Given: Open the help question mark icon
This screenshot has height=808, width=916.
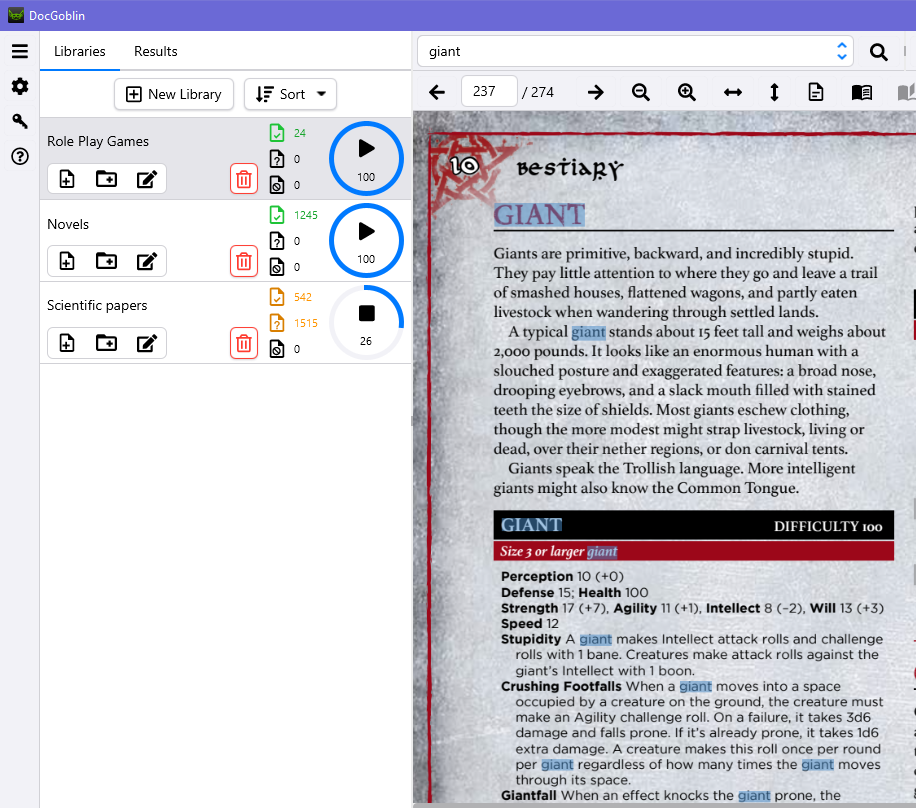Looking at the screenshot, I should [20, 156].
